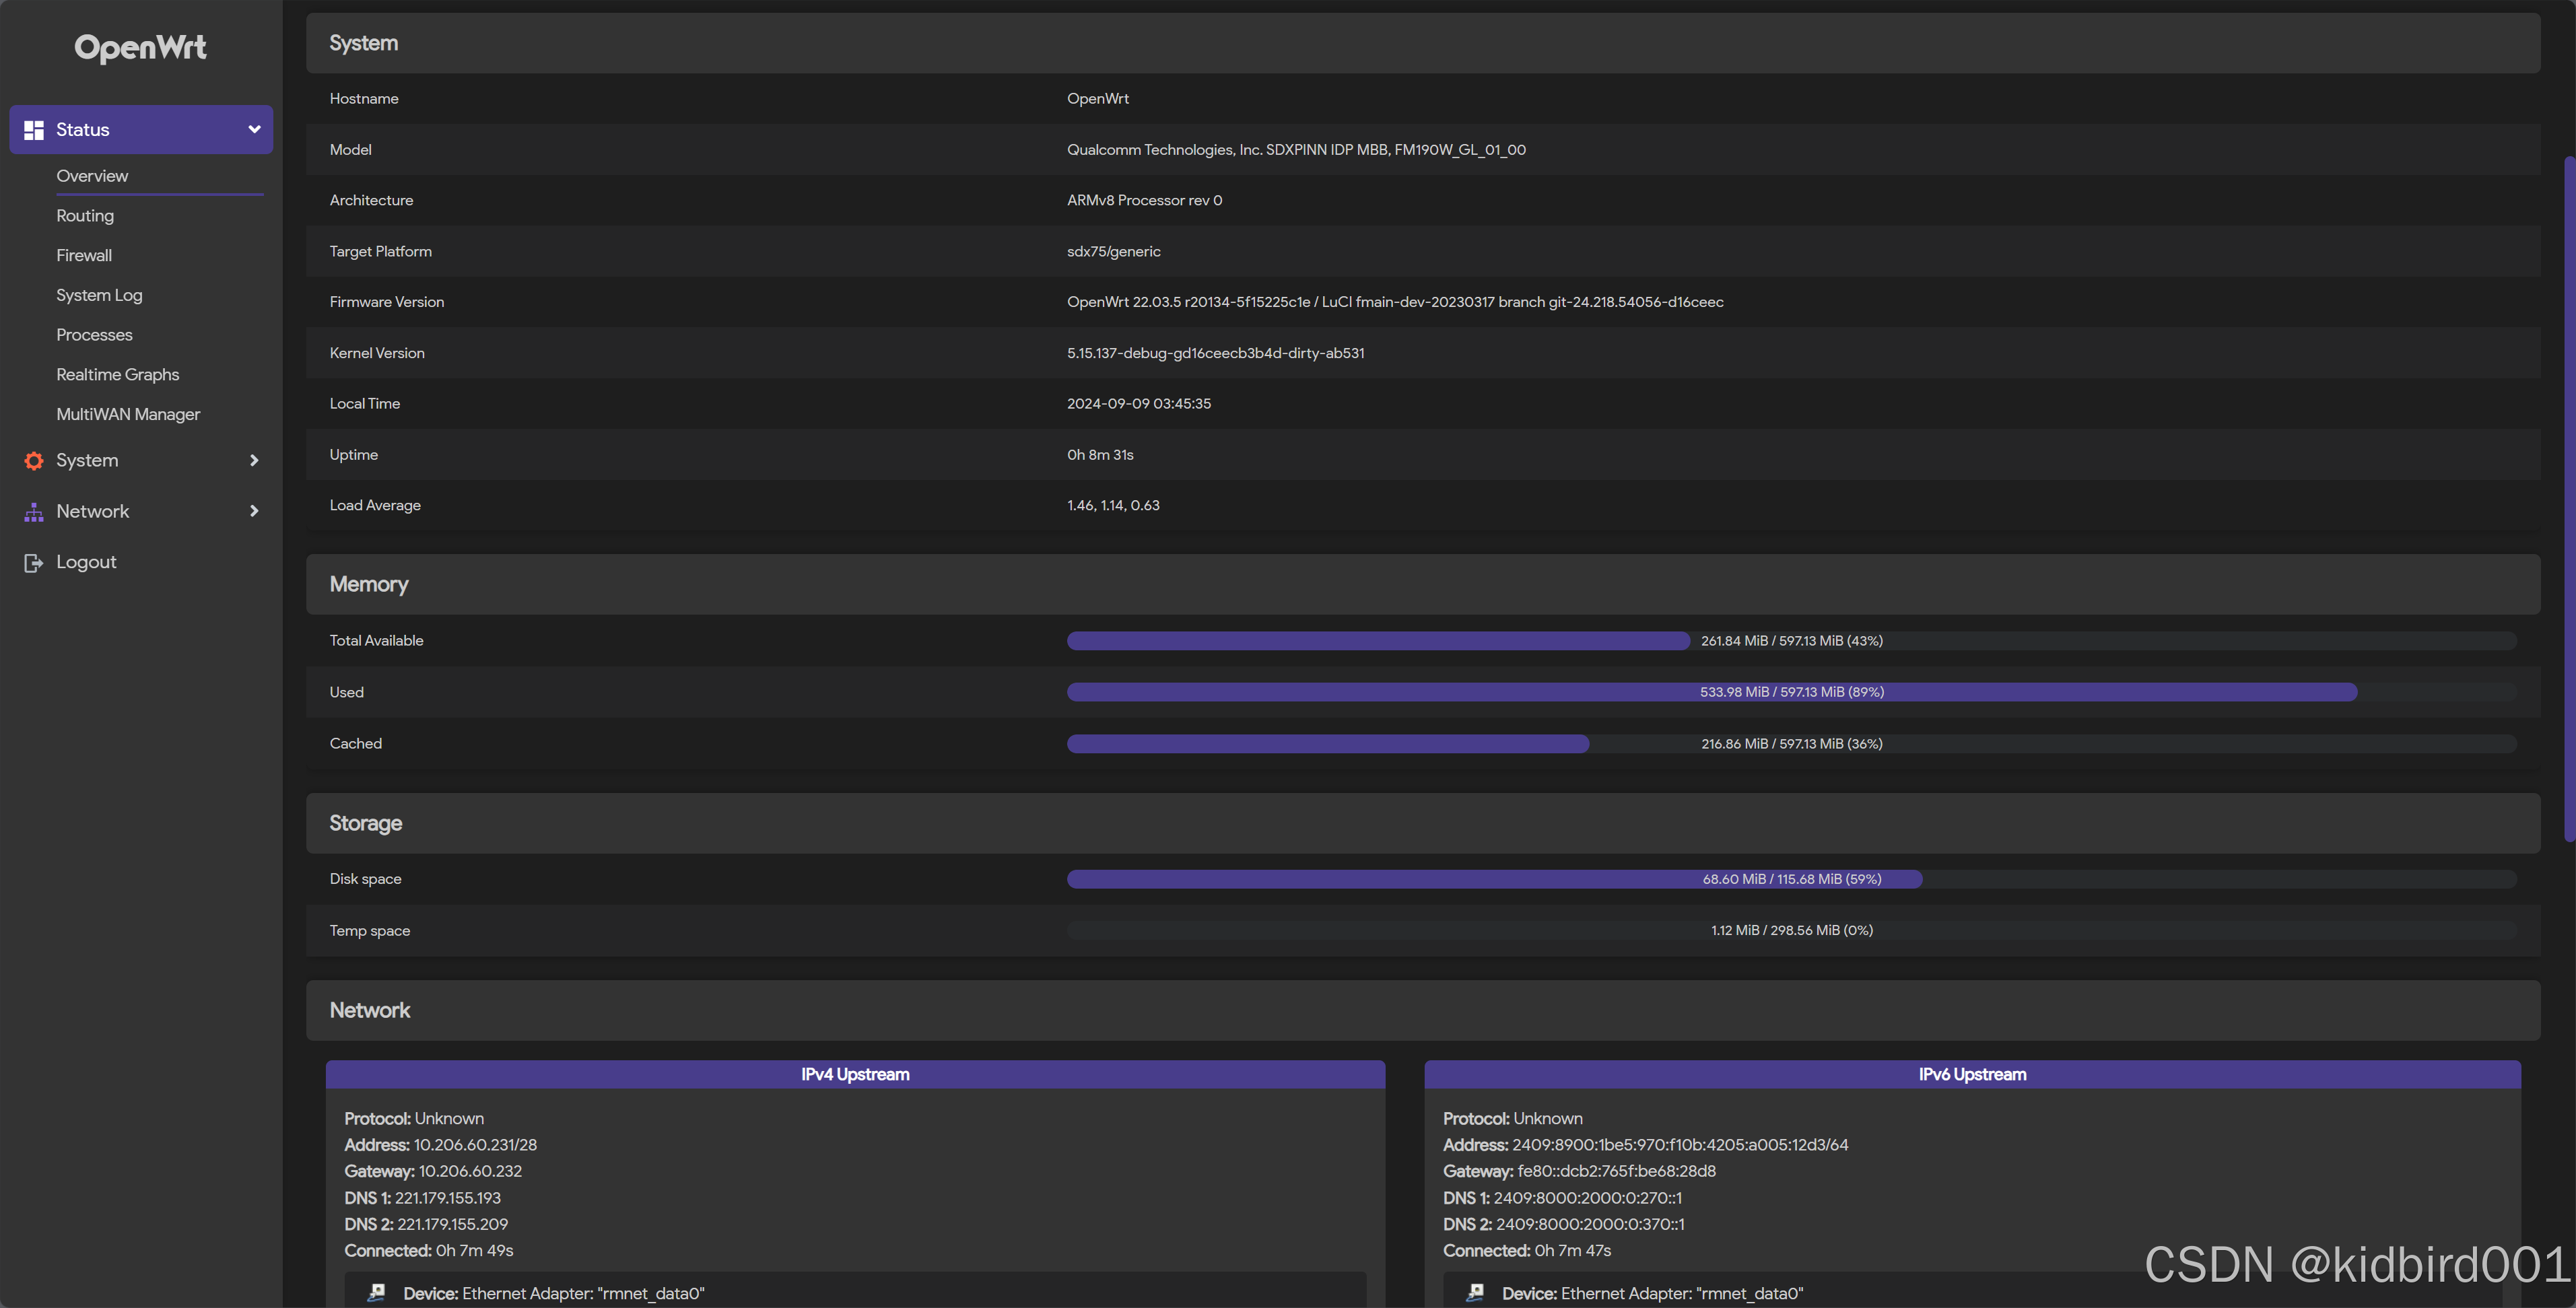Open the Overview page

[x=92, y=176]
